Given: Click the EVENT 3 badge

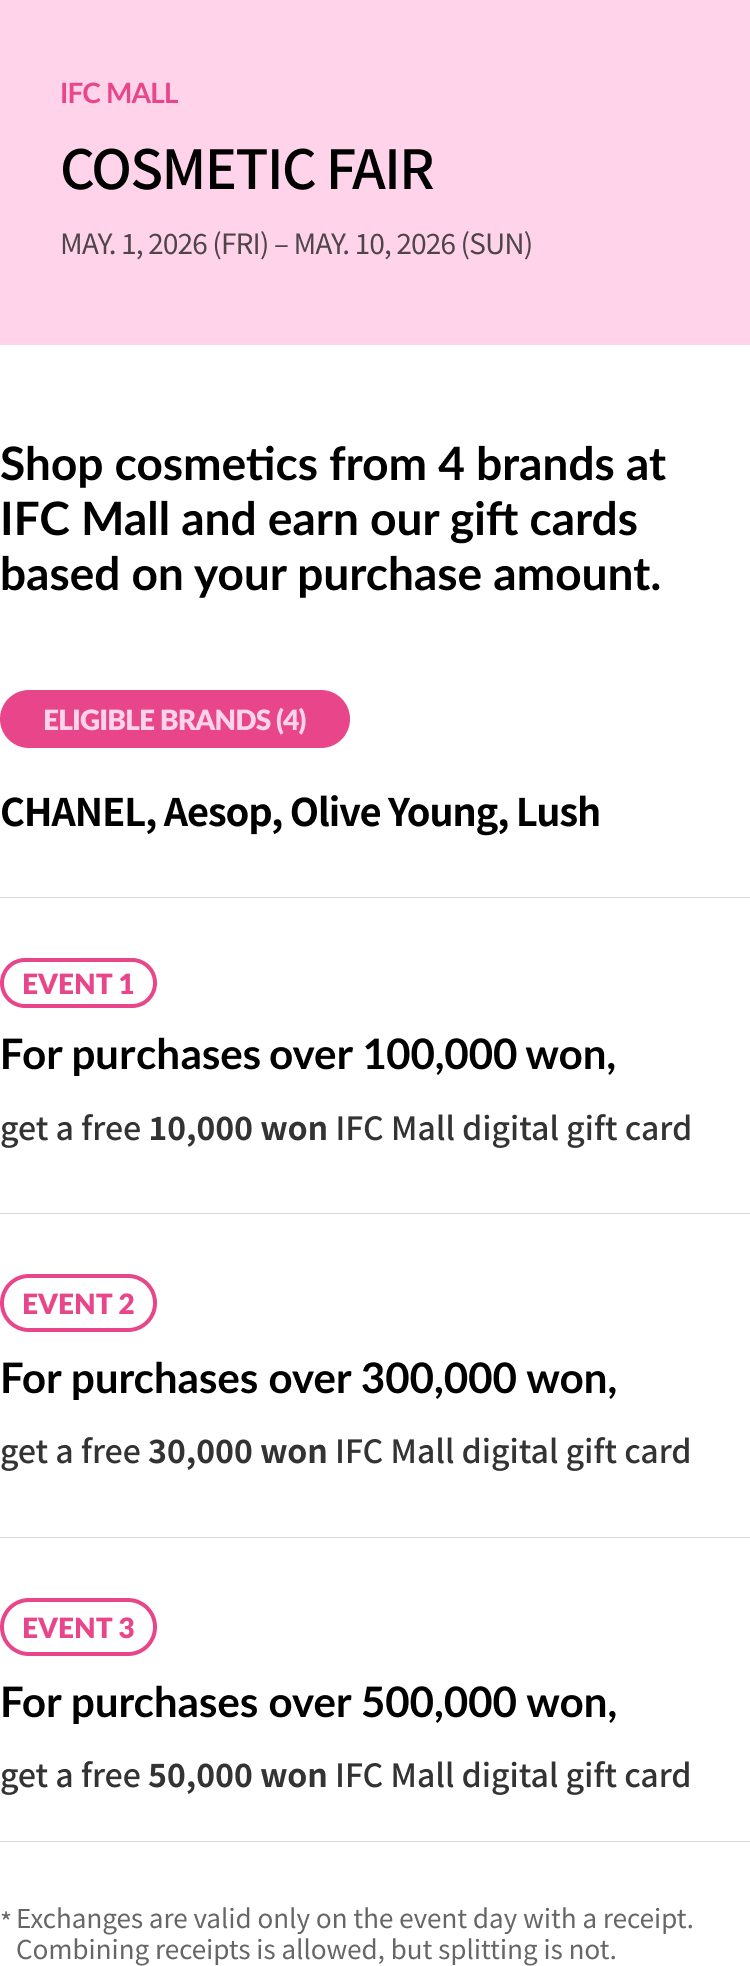Looking at the screenshot, I should [x=78, y=1628].
